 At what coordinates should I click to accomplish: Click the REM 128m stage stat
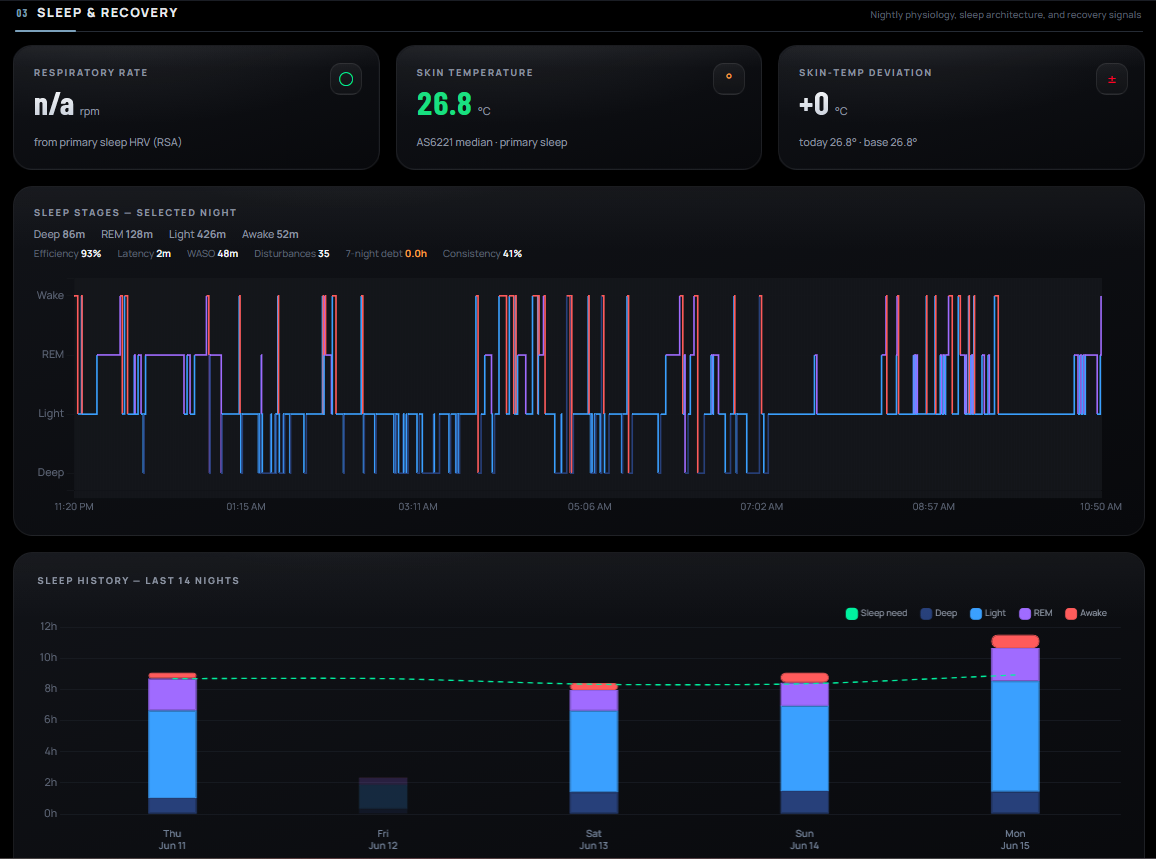tap(127, 234)
